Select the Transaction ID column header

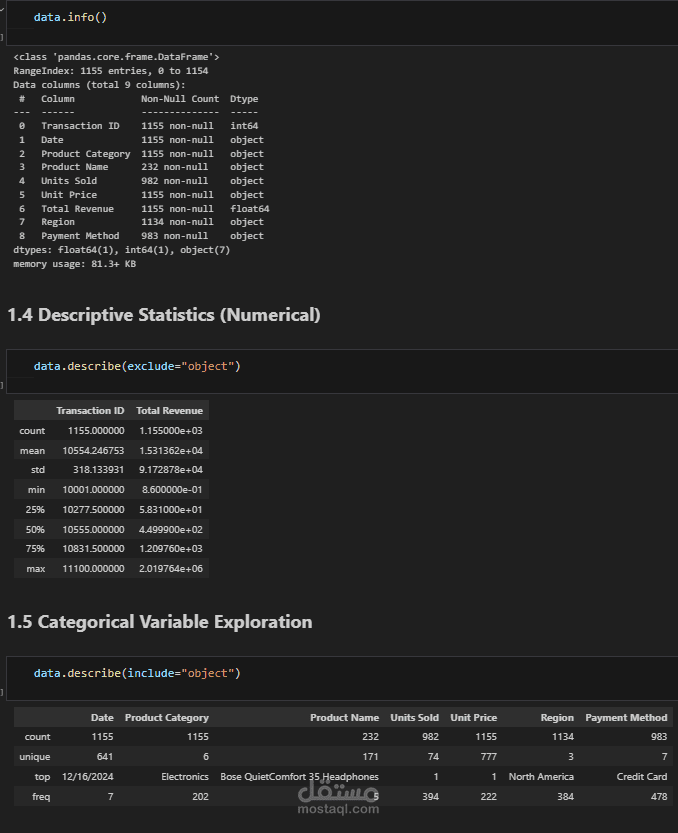pos(90,411)
